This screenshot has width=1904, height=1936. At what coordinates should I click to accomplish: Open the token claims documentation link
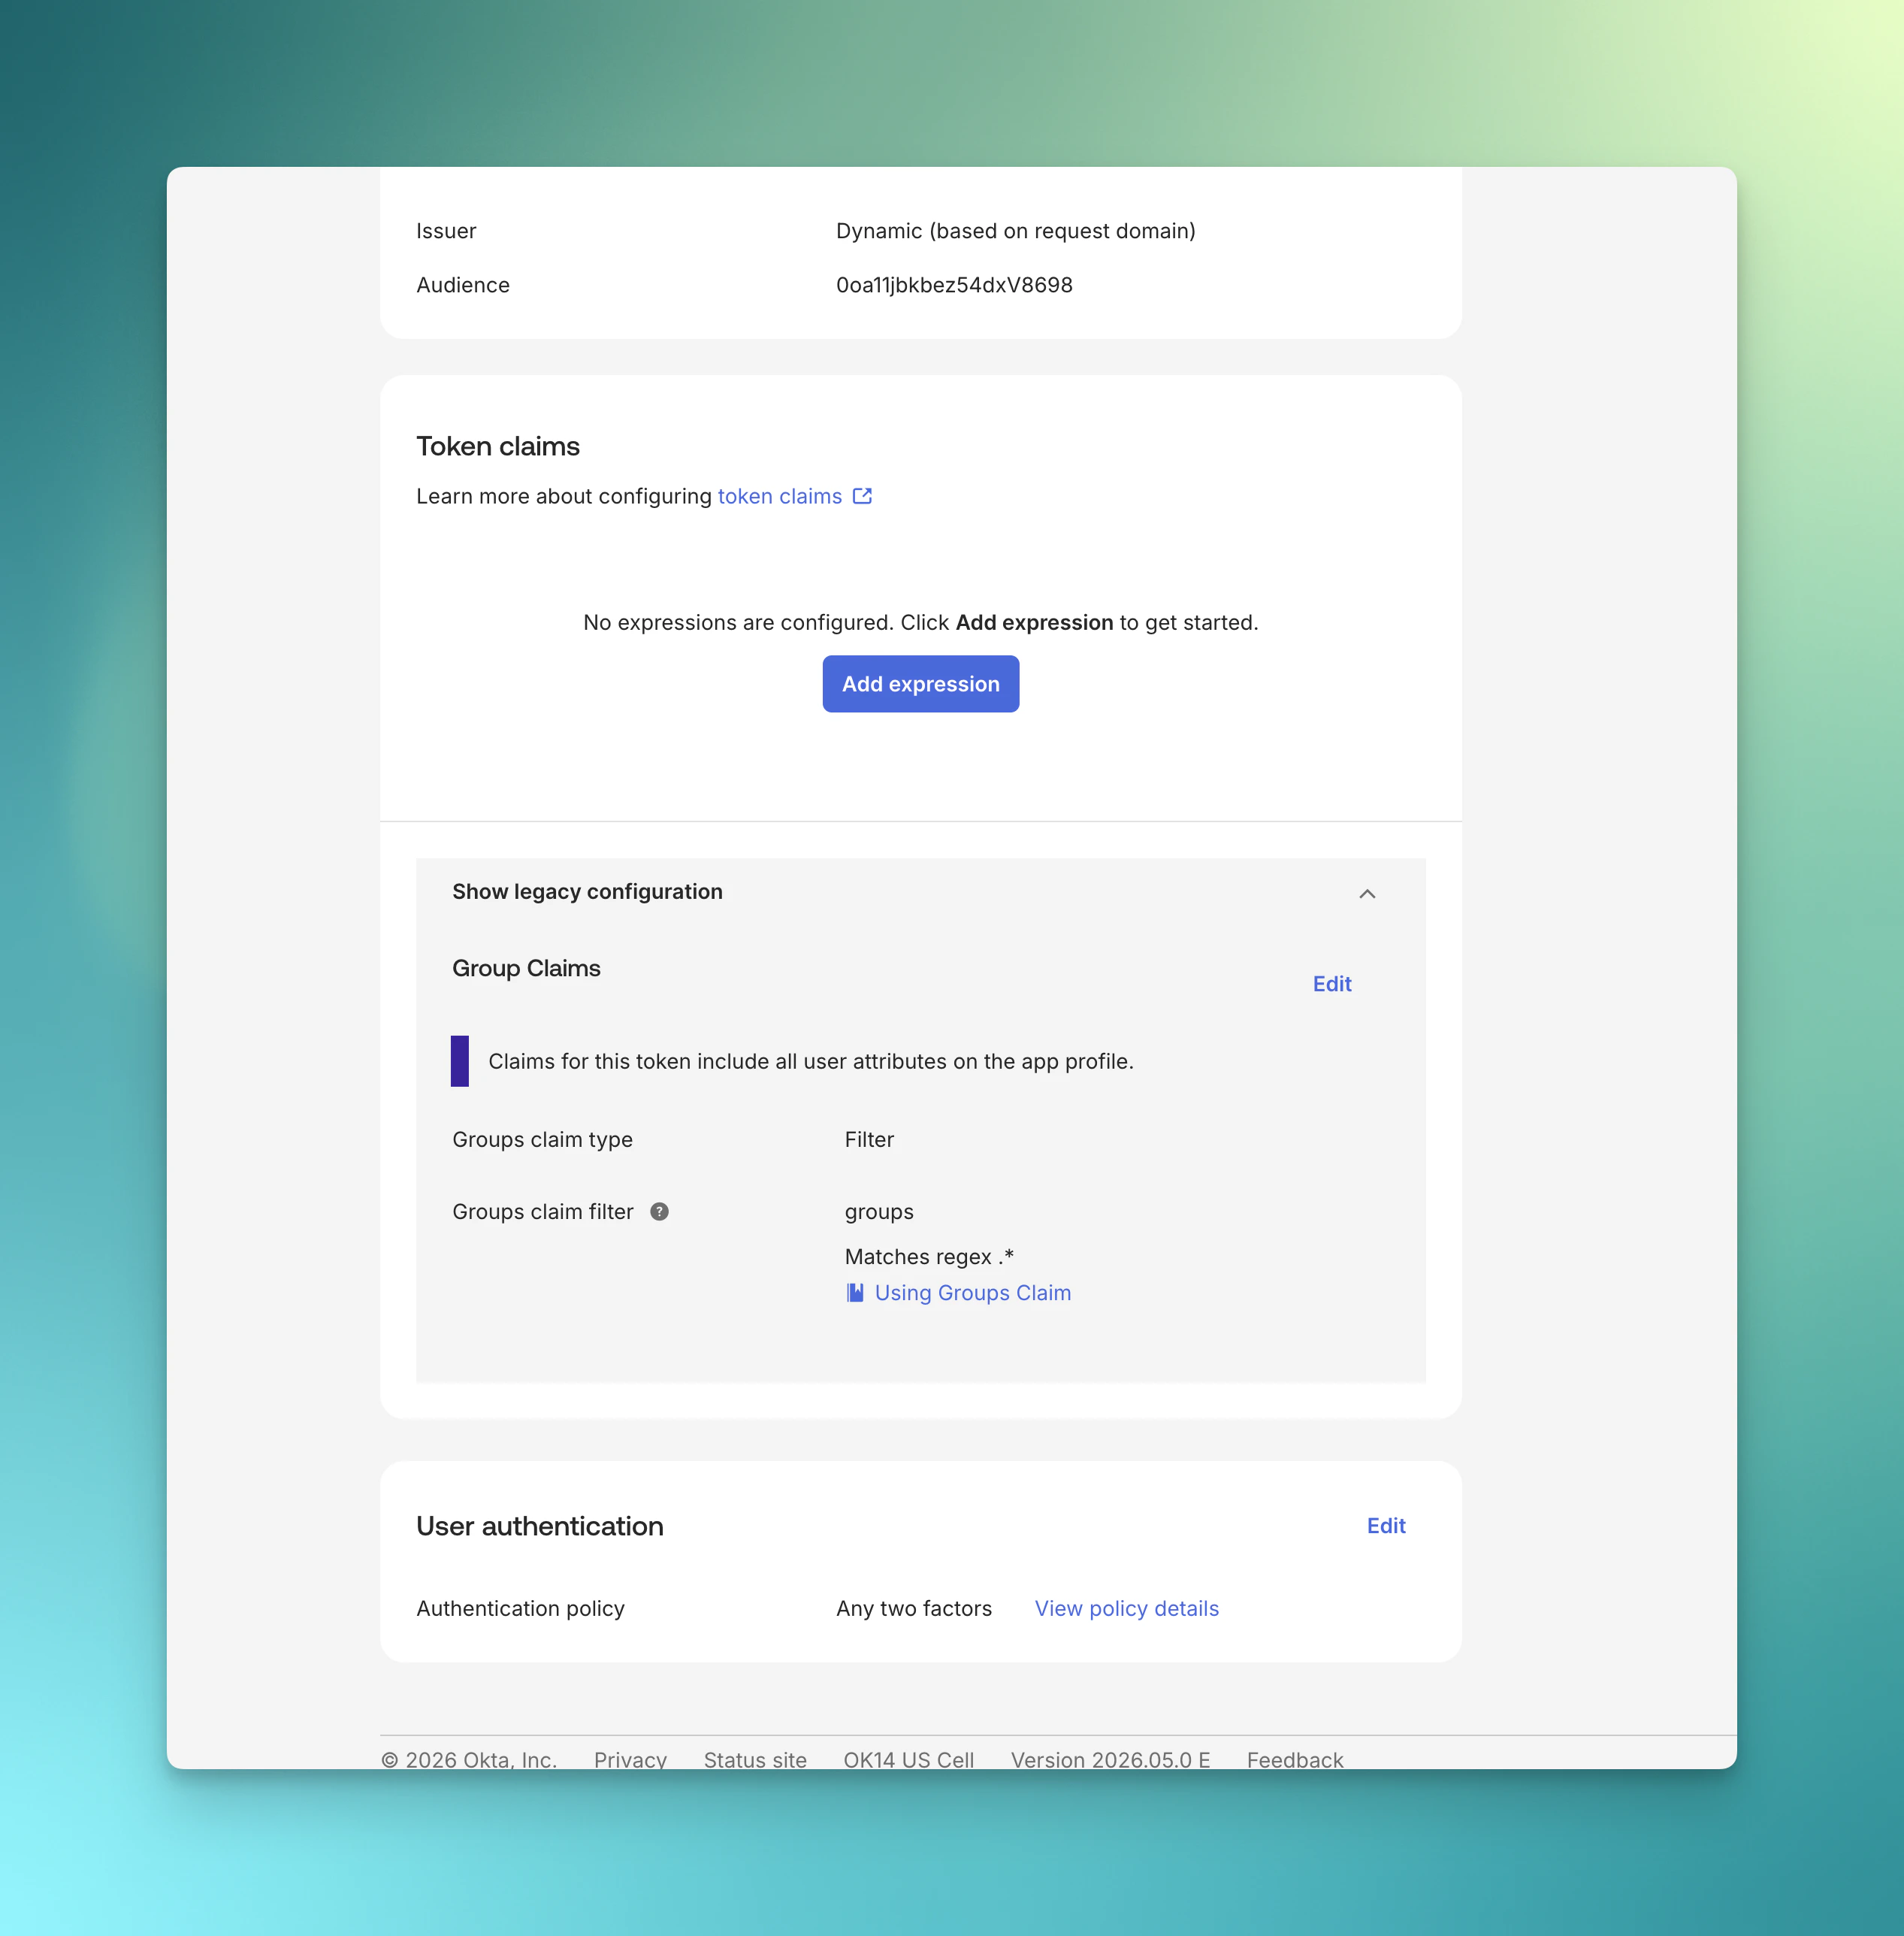pyautogui.click(x=780, y=497)
